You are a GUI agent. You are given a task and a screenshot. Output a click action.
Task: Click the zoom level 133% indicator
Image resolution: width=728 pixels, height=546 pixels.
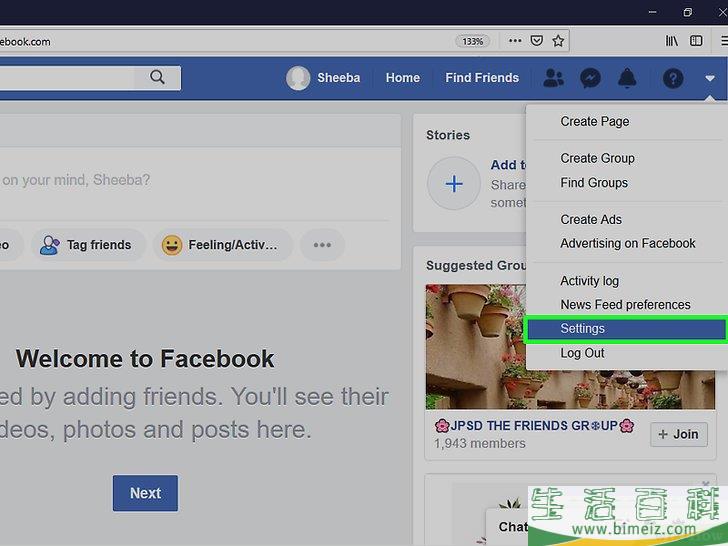(x=472, y=41)
